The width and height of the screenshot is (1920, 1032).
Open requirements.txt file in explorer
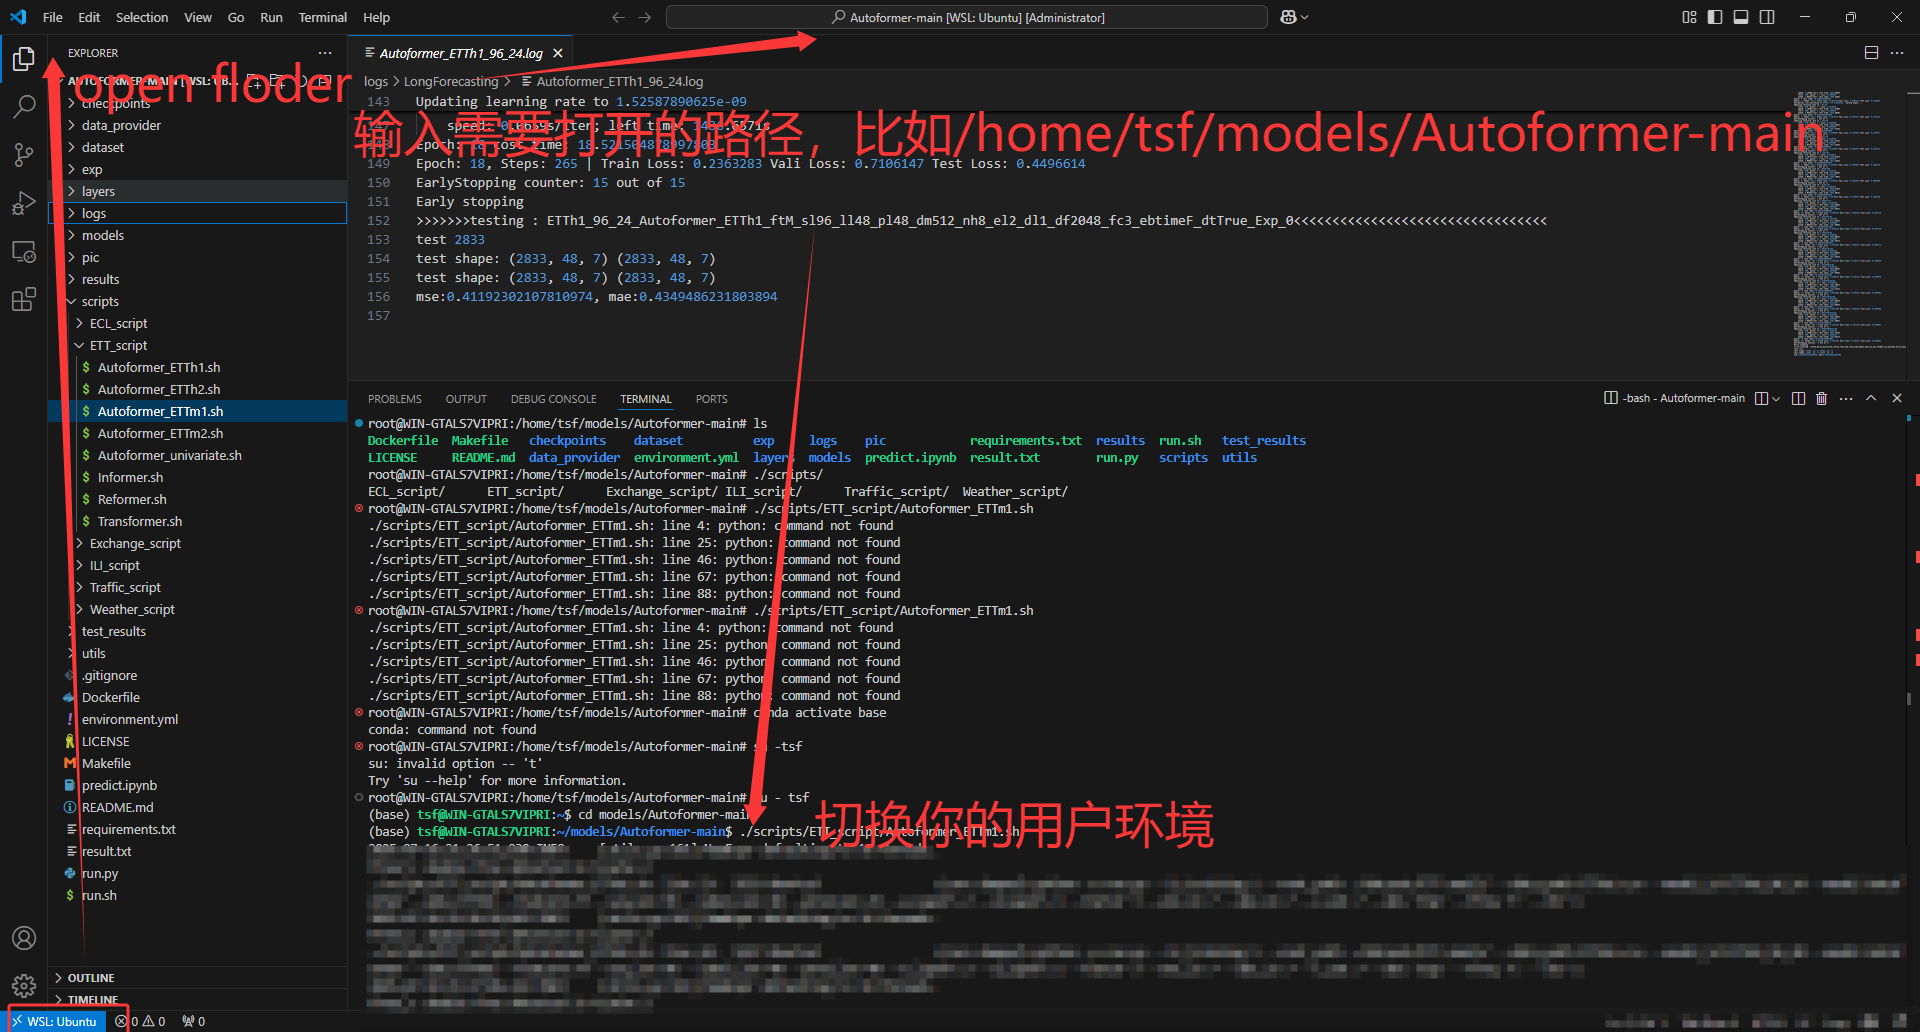click(x=197, y=829)
